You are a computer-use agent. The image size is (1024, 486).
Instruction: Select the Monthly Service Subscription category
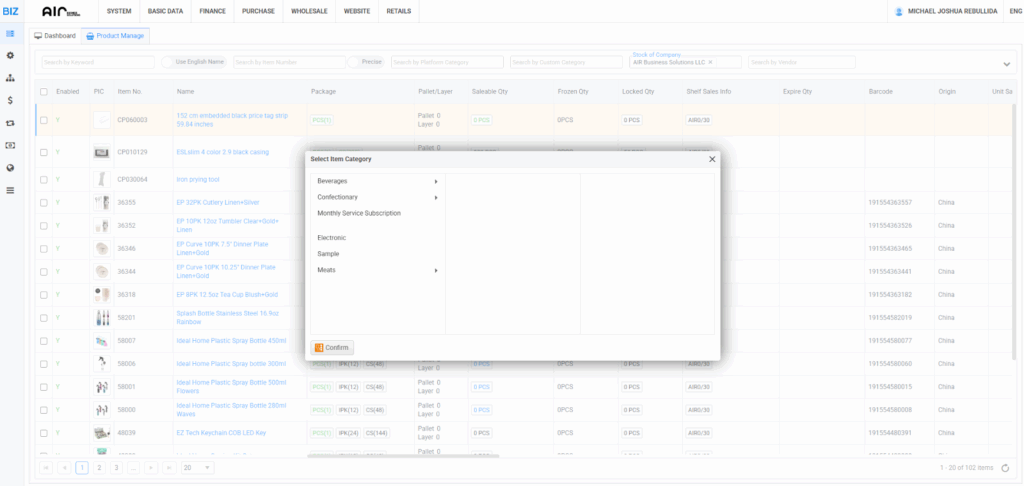[359, 213]
